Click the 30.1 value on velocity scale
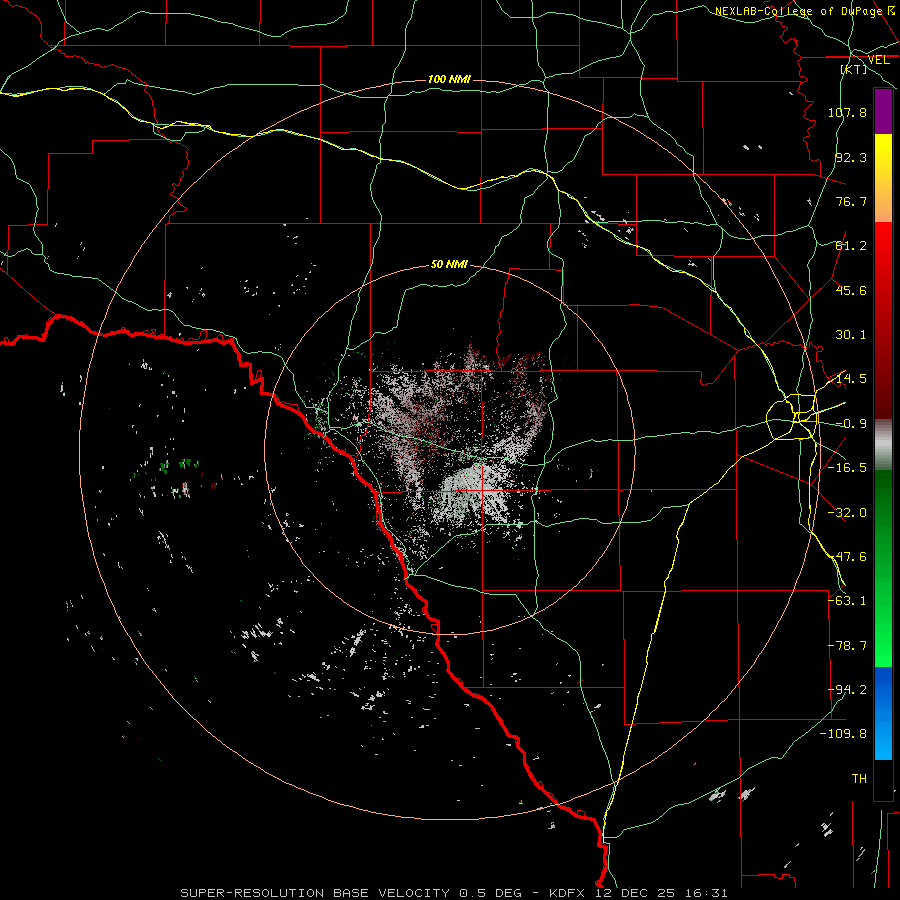 click(851, 335)
